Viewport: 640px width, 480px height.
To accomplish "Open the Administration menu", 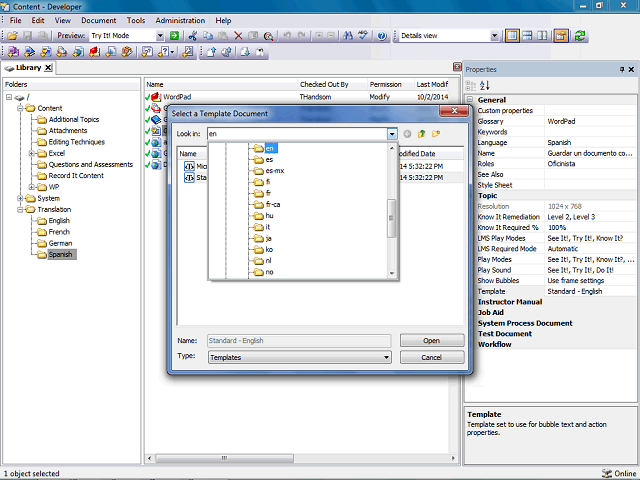I will (180, 20).
